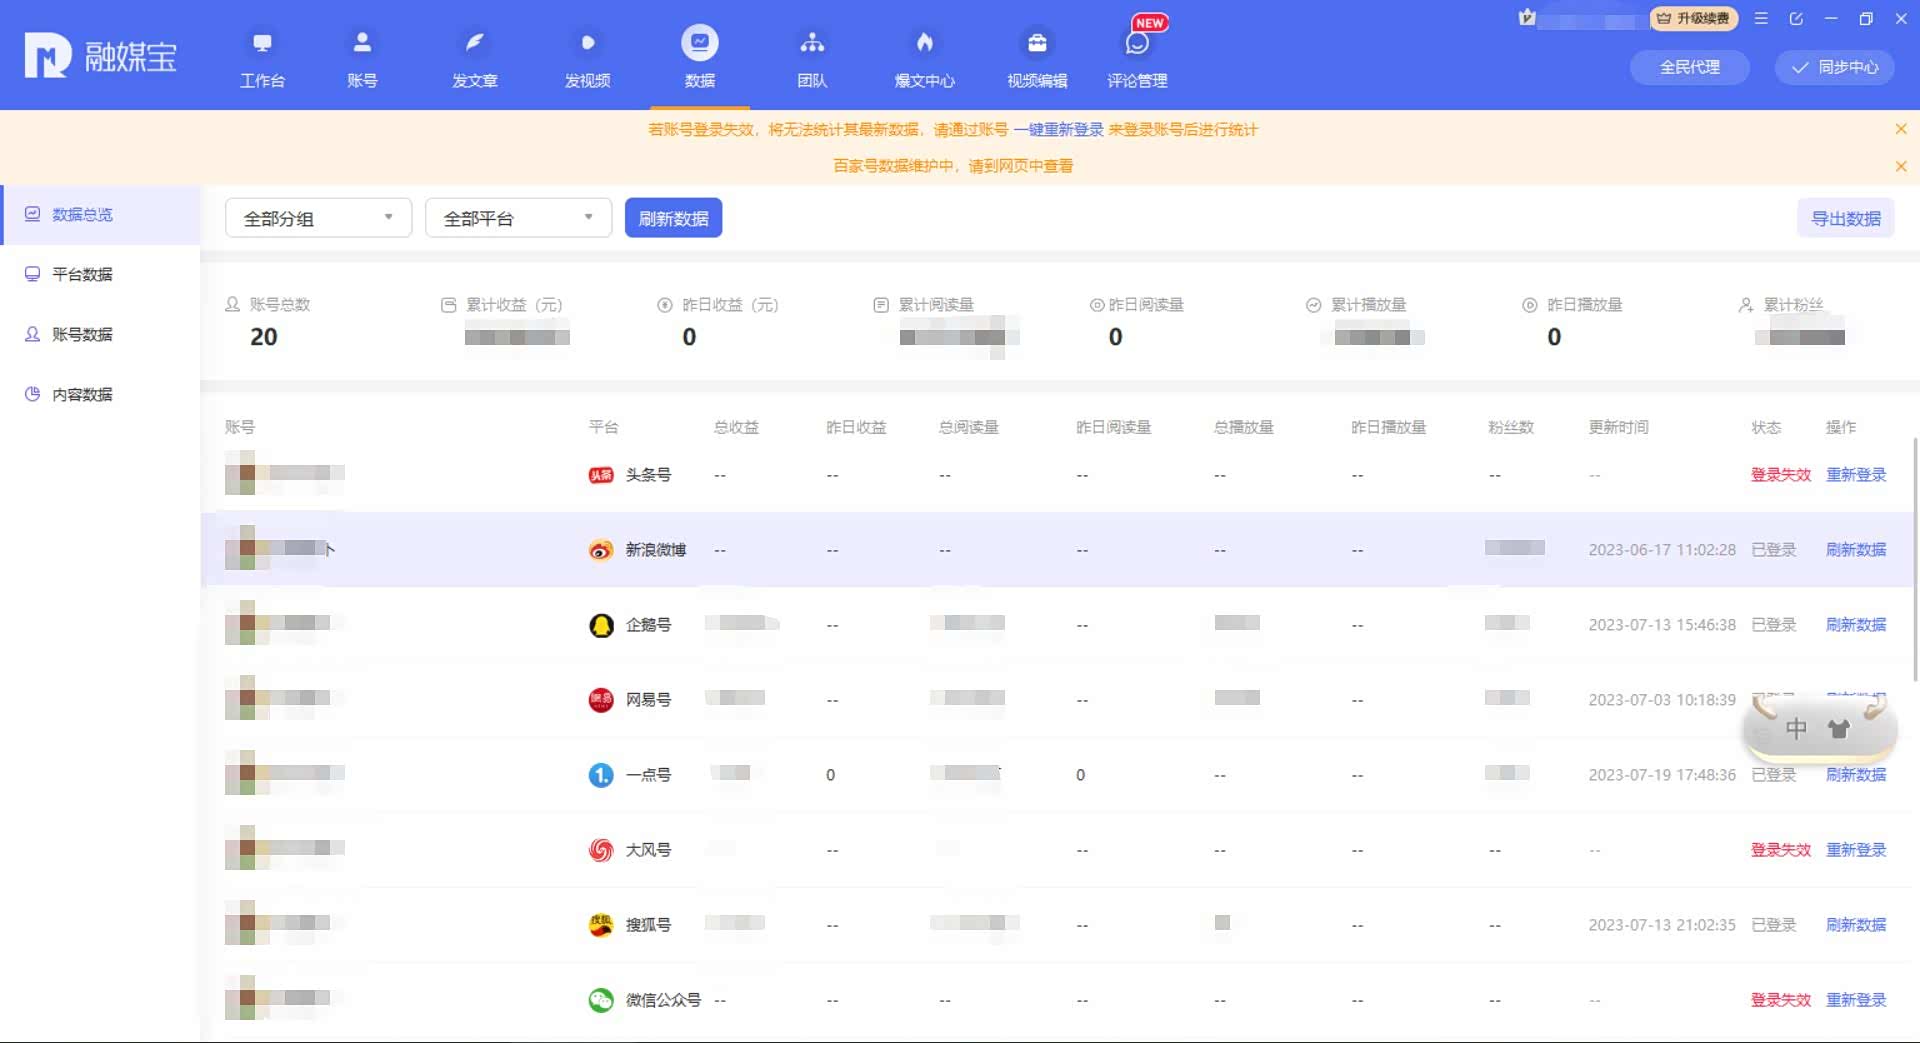Dismiss the 百家号 maintenance notice
This screenshot has height=1043, width=1920.
point(1900,166)
